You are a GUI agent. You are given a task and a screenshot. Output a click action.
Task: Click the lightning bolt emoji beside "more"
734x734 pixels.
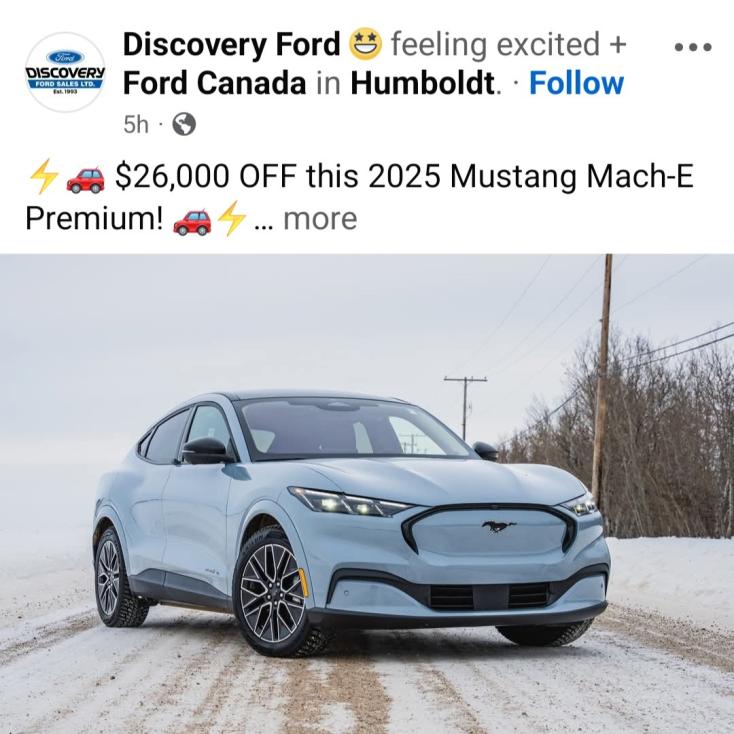(232, 218)
